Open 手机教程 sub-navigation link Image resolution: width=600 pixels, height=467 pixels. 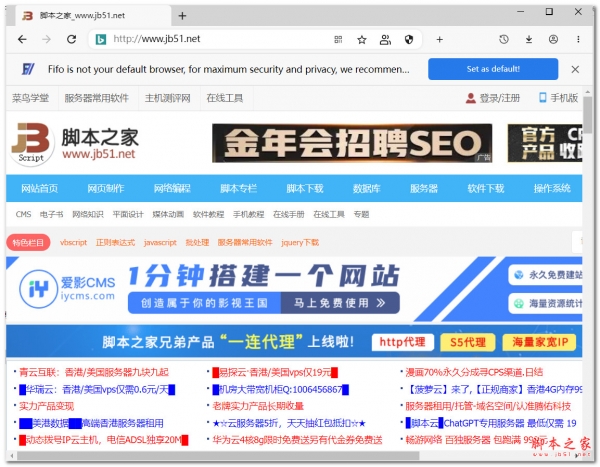click(x=249, y=214)
